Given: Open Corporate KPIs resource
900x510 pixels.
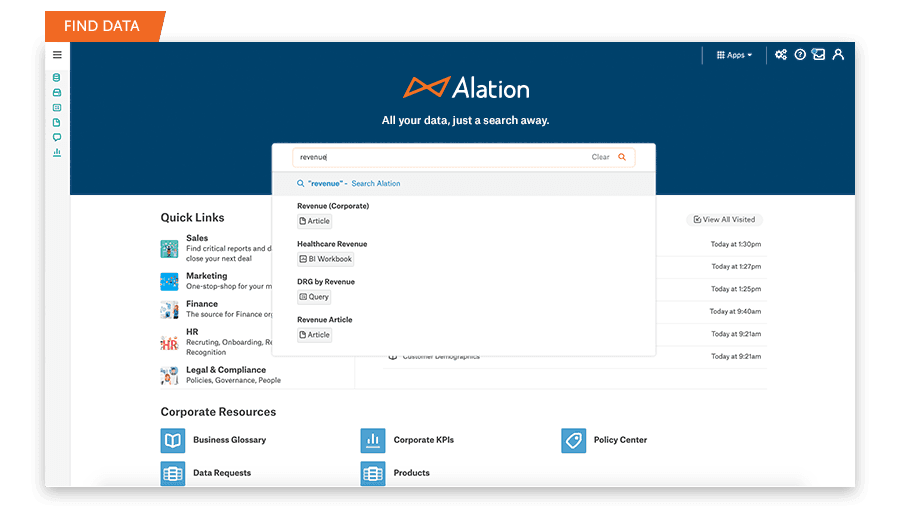Looking at the screenshot, I should 424,440.
